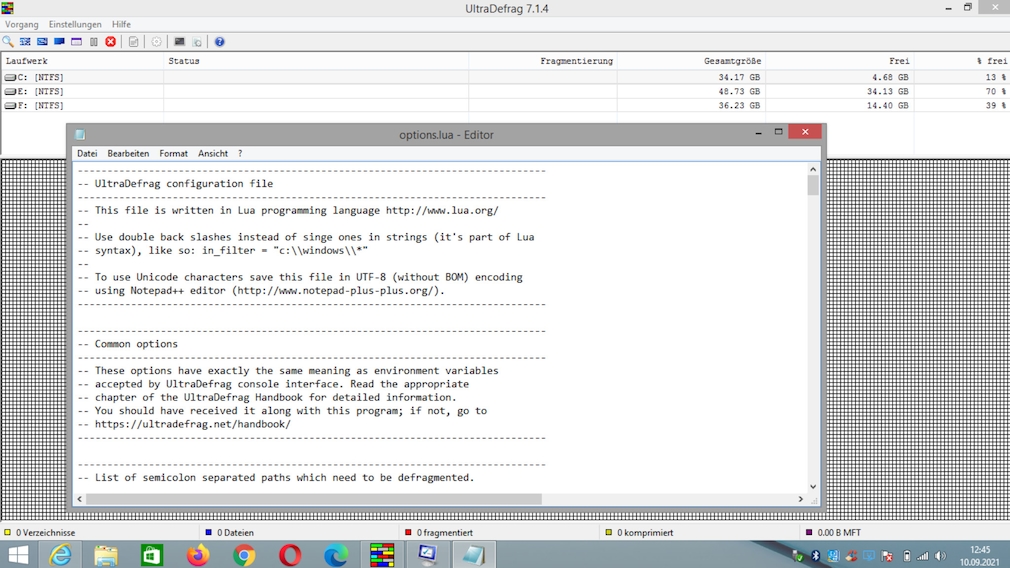Click the Pause toolbar icon
The width and height of the screenshot is (1010, 568).
[94, 42]
